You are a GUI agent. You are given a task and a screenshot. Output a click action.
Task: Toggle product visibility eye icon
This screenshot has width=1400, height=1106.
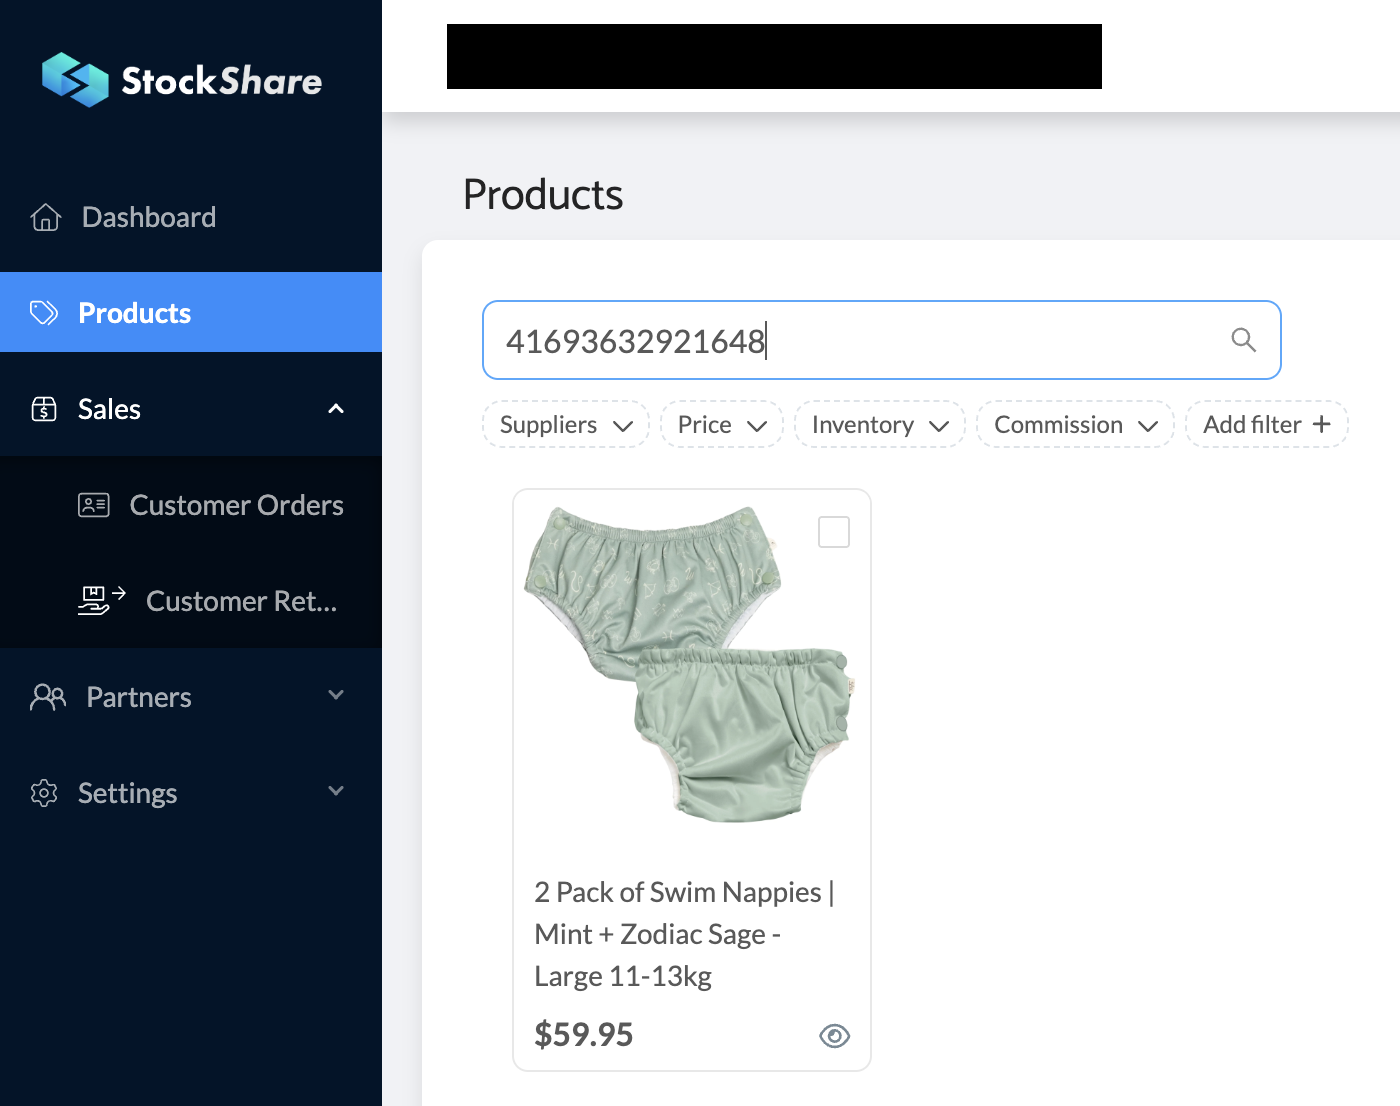pyautogui.click(x=834, y=1036)
